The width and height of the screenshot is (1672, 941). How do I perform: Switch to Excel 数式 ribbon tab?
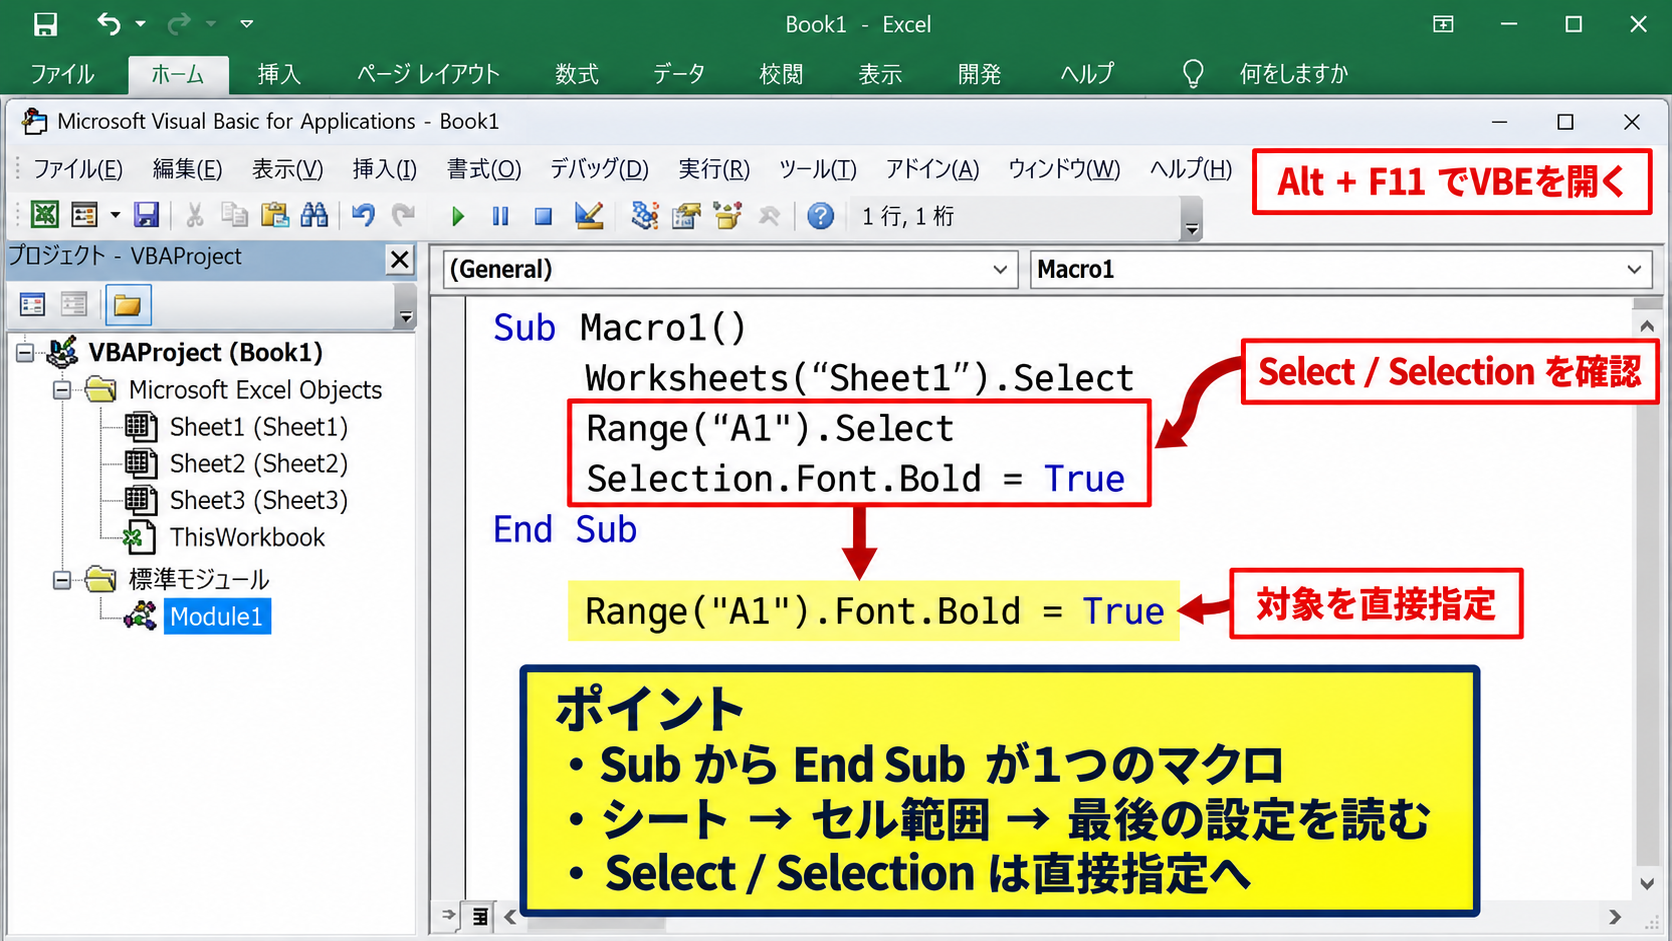click(577, 74)
